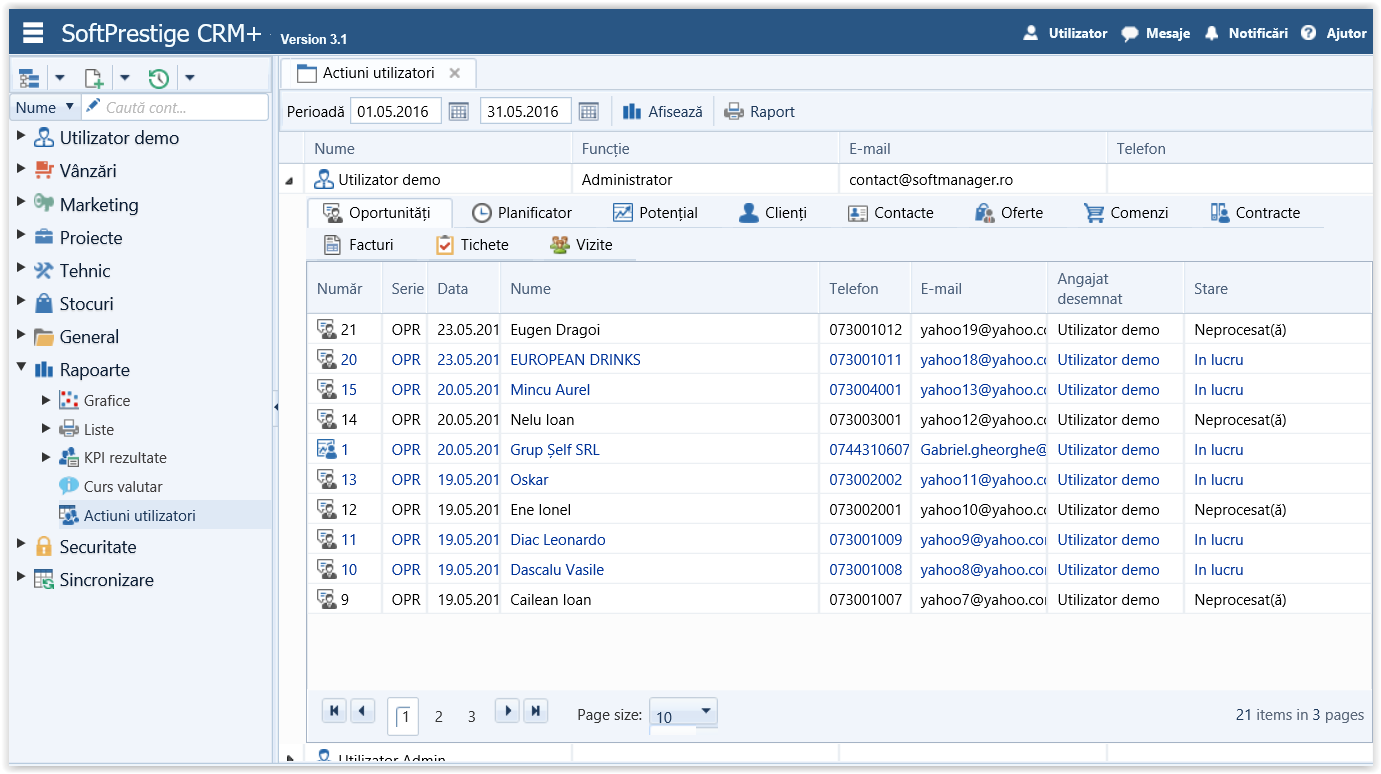Viewport: 1381px width, 774px height.
Task: Open dropdown arrow next to new document icon
Action: tap(125, 77)
